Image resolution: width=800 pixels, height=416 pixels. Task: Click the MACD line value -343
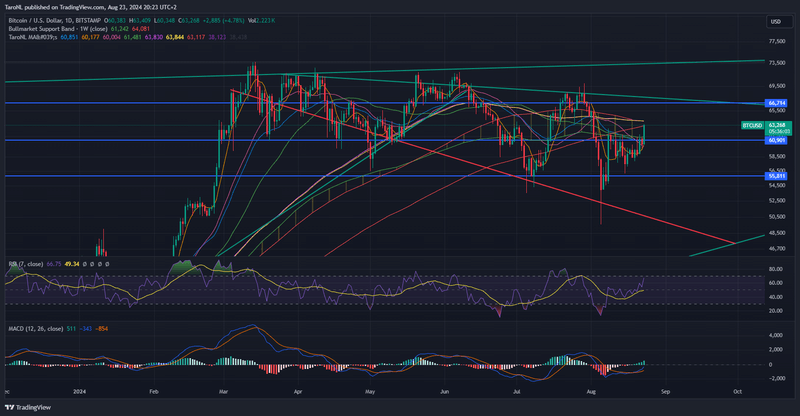85,329
